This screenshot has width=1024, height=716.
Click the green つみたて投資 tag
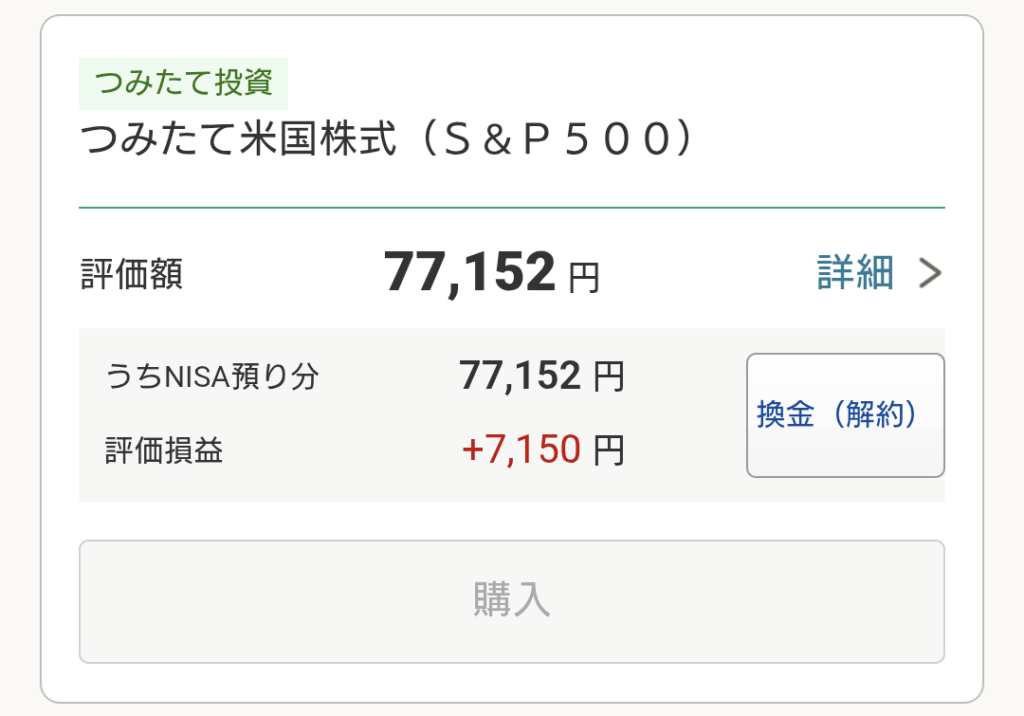click(x=183, y=84)
